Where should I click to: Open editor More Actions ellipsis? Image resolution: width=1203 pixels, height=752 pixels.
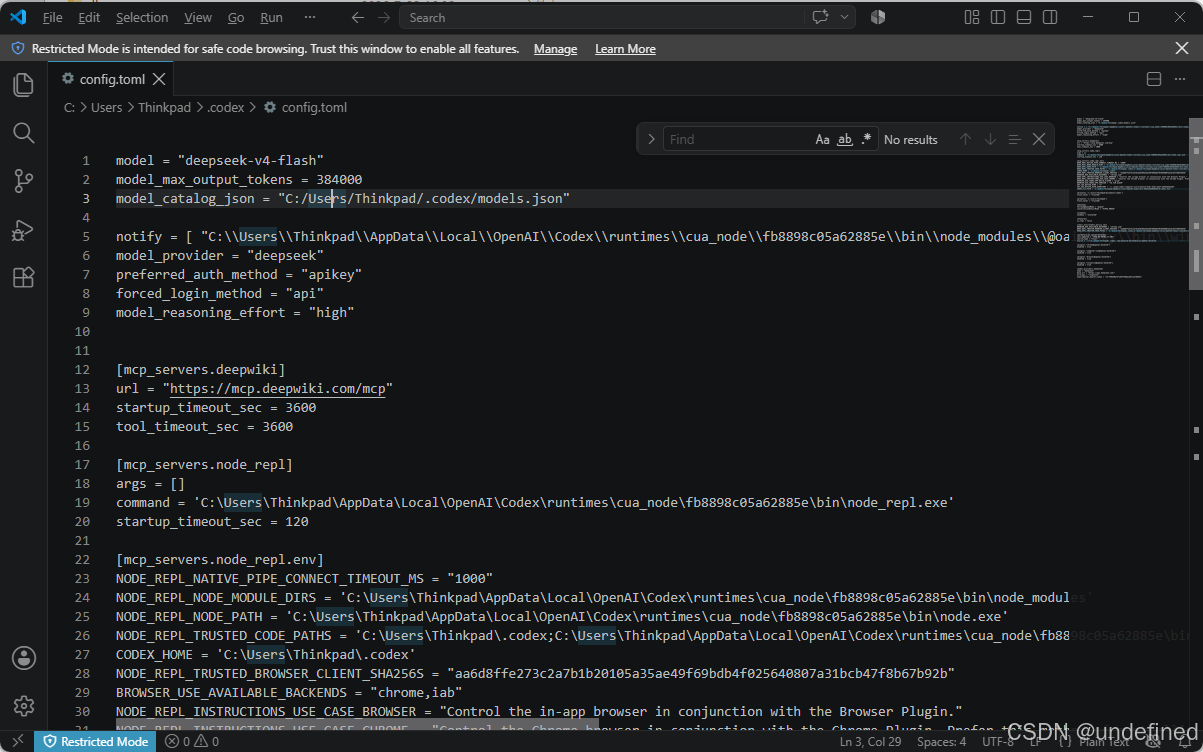[x=1181, y=79]
